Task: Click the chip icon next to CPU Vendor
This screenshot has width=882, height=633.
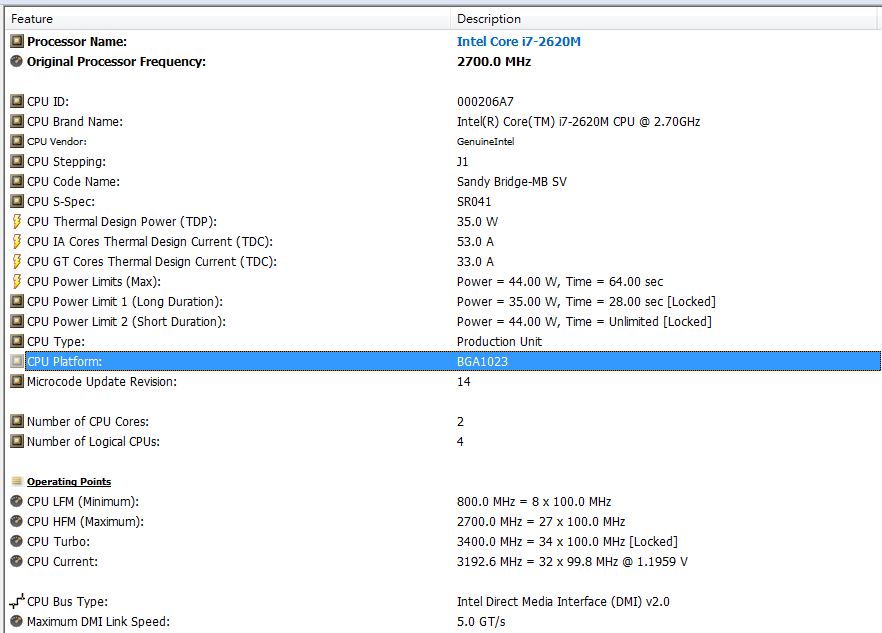Action: point(17,141)
